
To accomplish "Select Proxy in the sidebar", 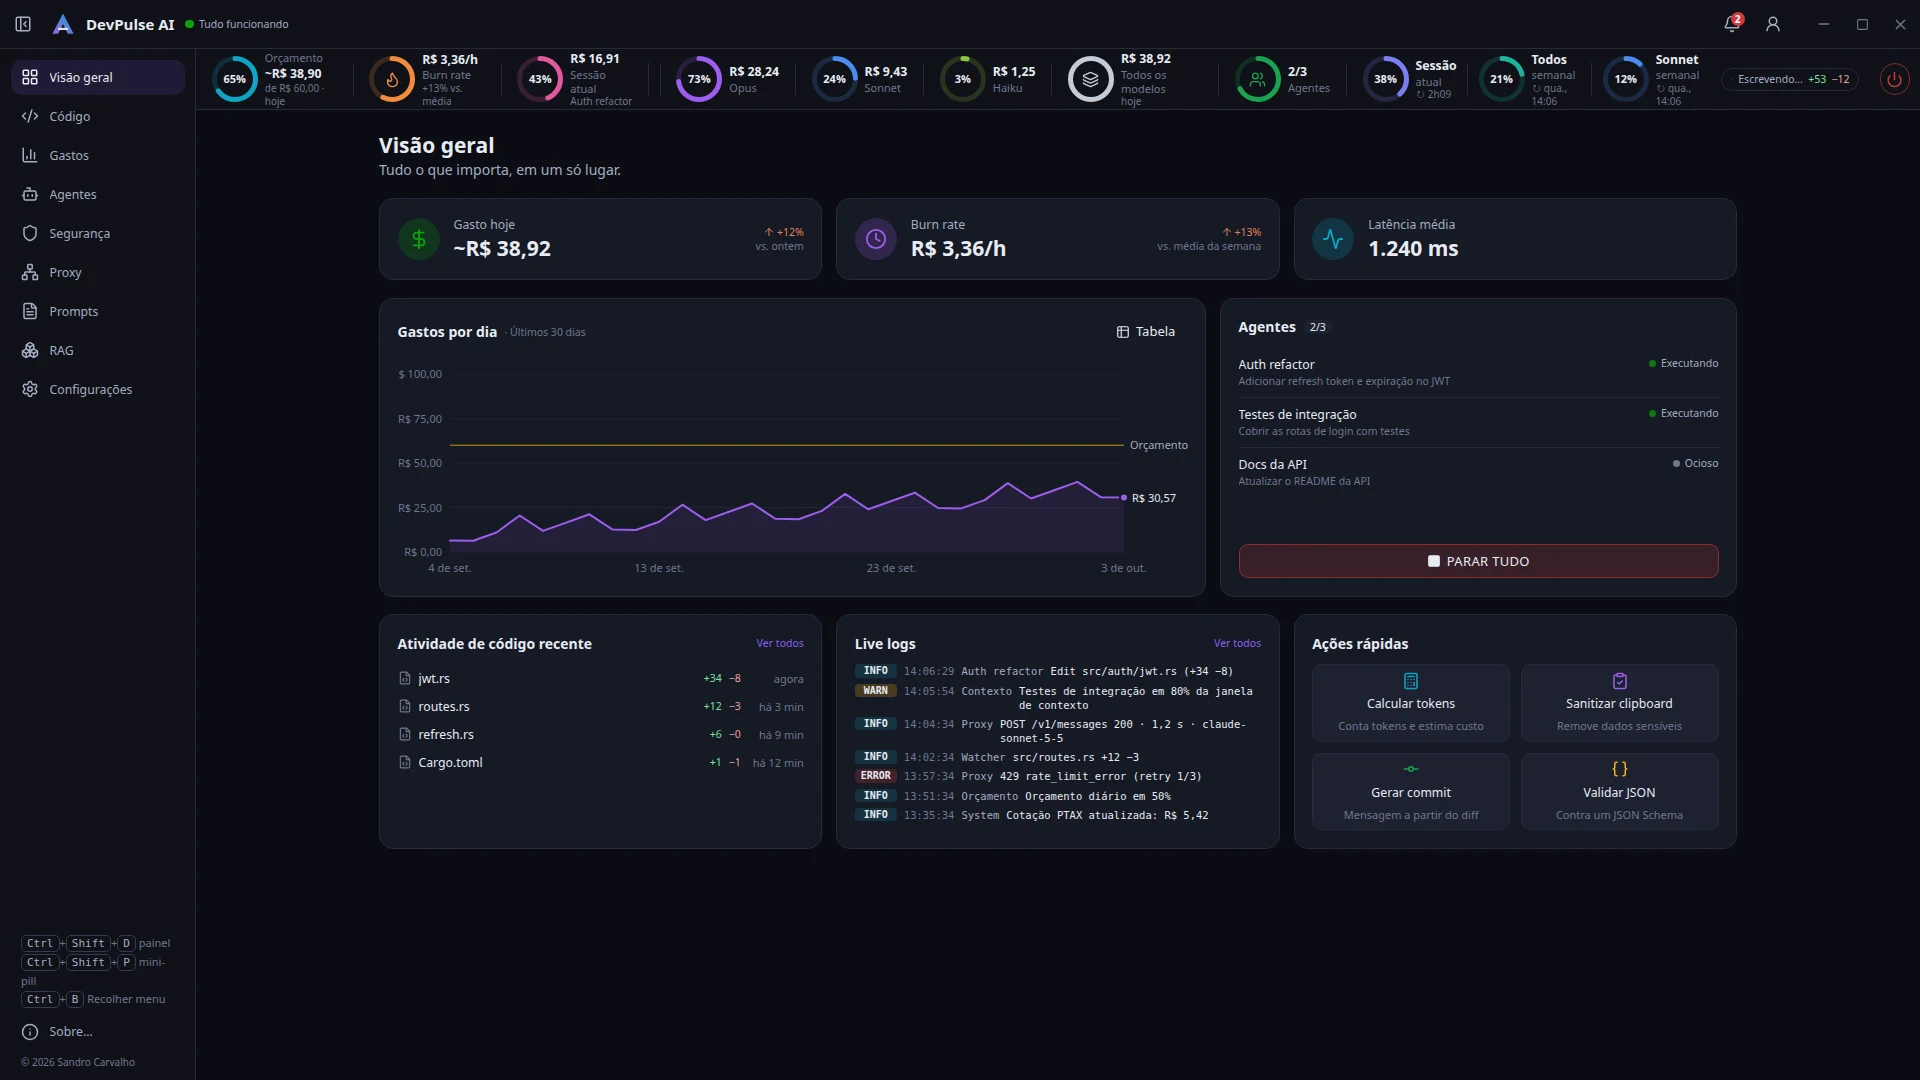I will pos(98,273).
